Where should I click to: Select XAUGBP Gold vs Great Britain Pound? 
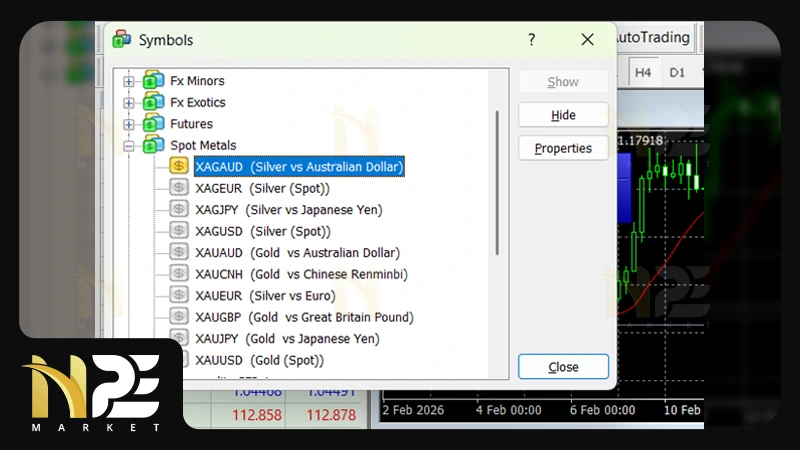coord(304,317)
